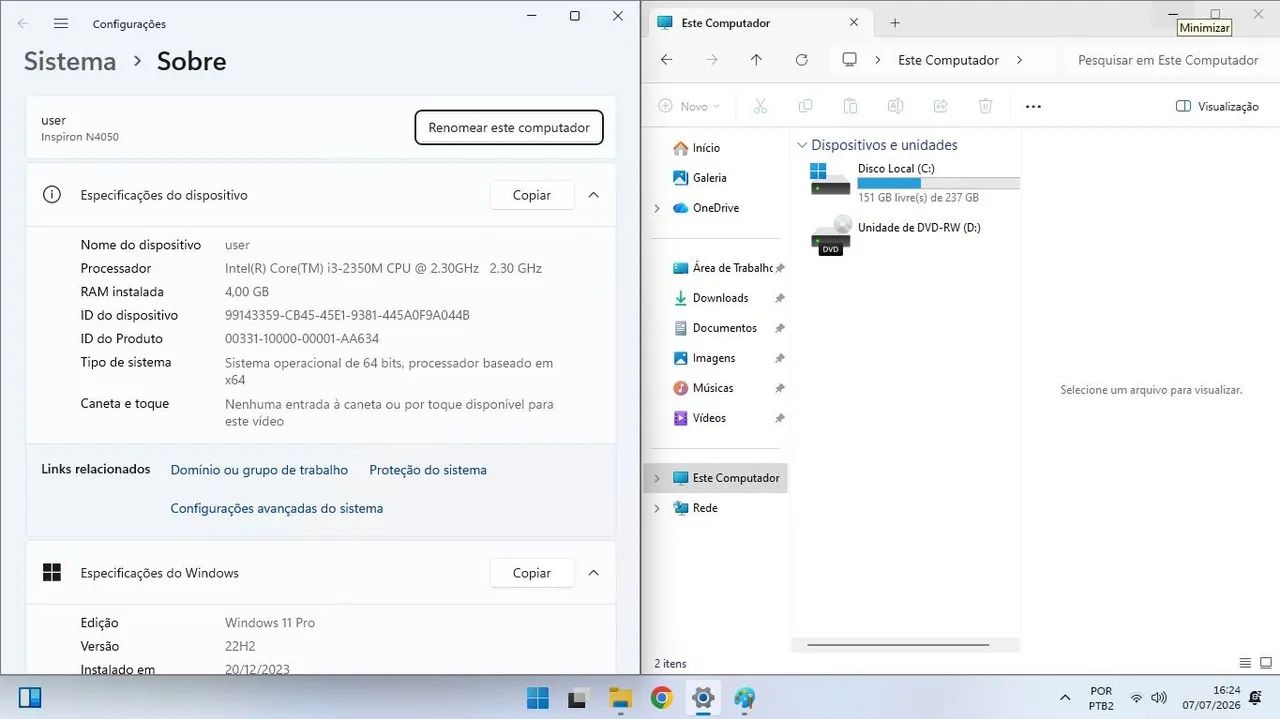Viewport: 1280px width, 719px height.
Task: Open the clock and date in taskbar
Action: pos(1211,698)
